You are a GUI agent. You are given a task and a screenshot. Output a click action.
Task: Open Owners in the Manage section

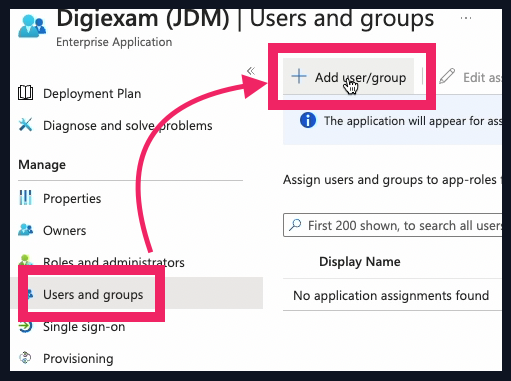point(65,231)
